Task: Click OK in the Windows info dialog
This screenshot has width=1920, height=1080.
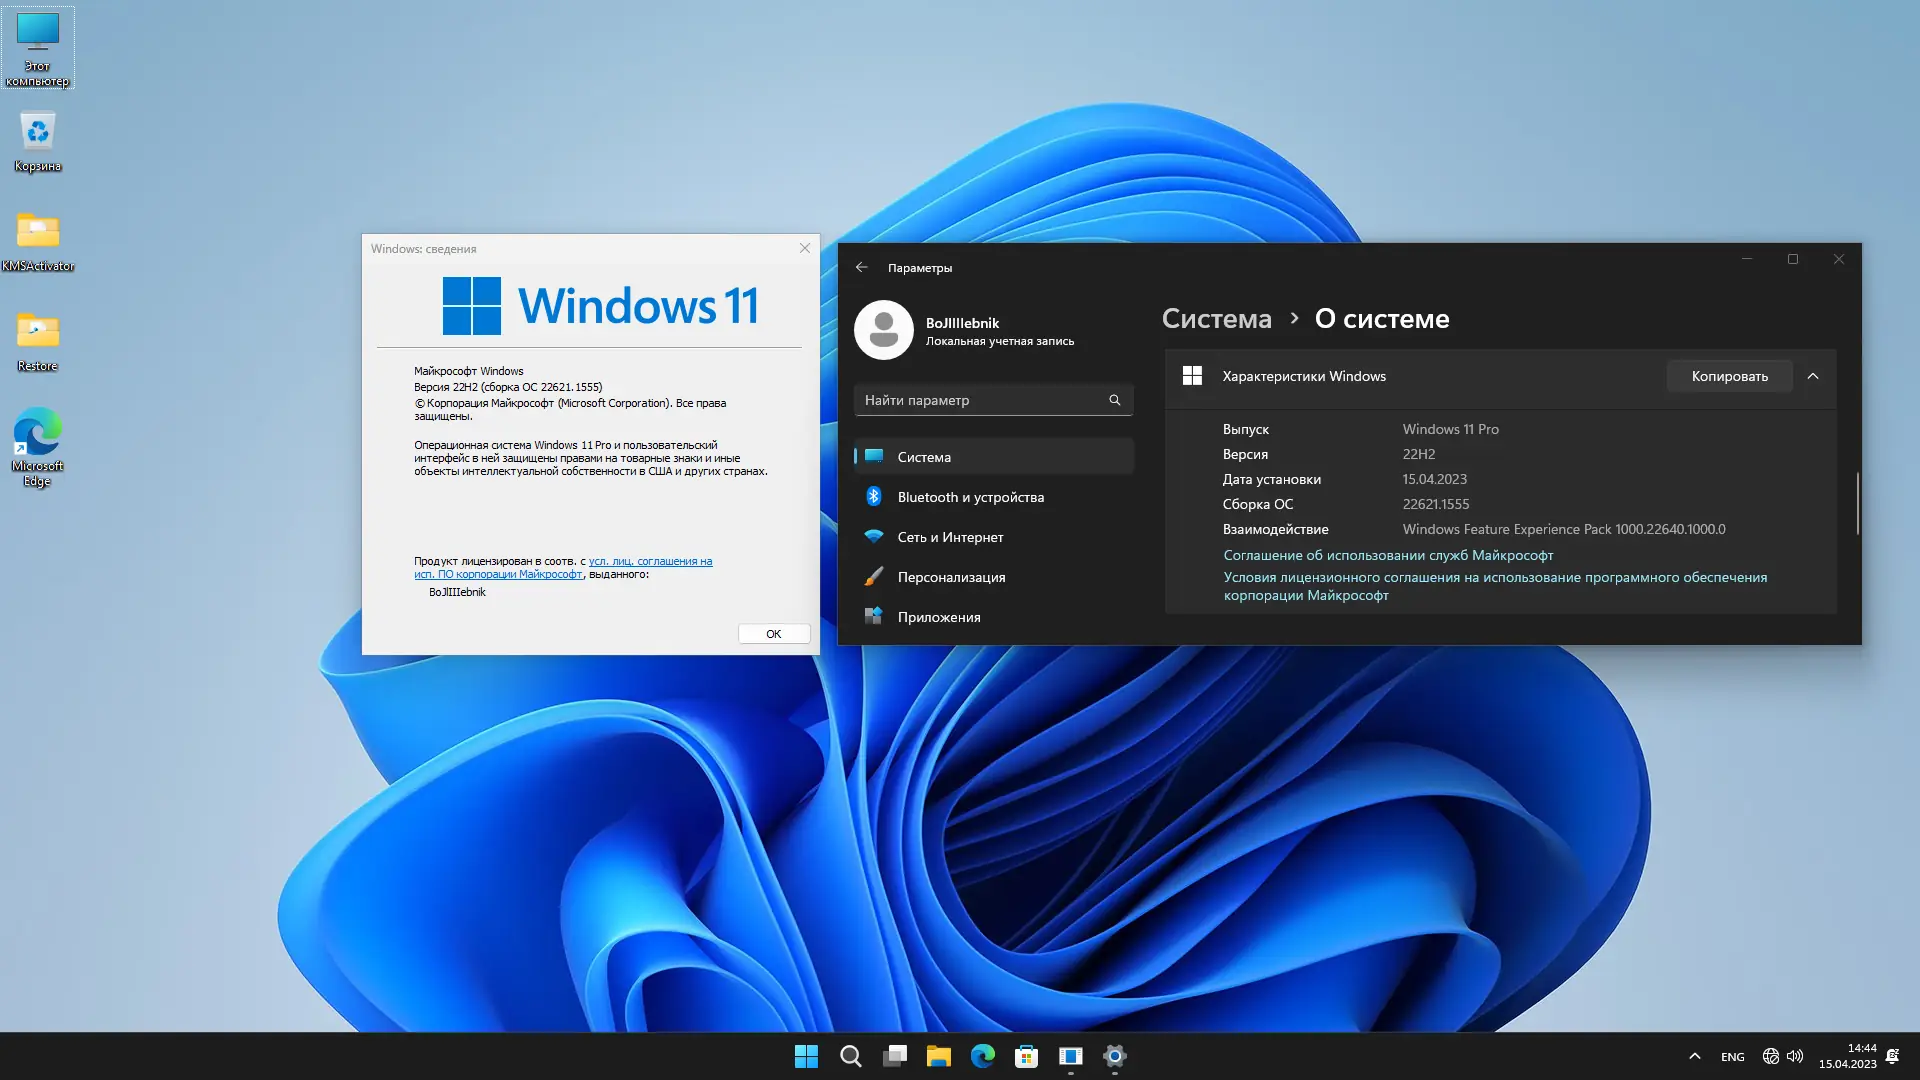Action: [773, 634]
